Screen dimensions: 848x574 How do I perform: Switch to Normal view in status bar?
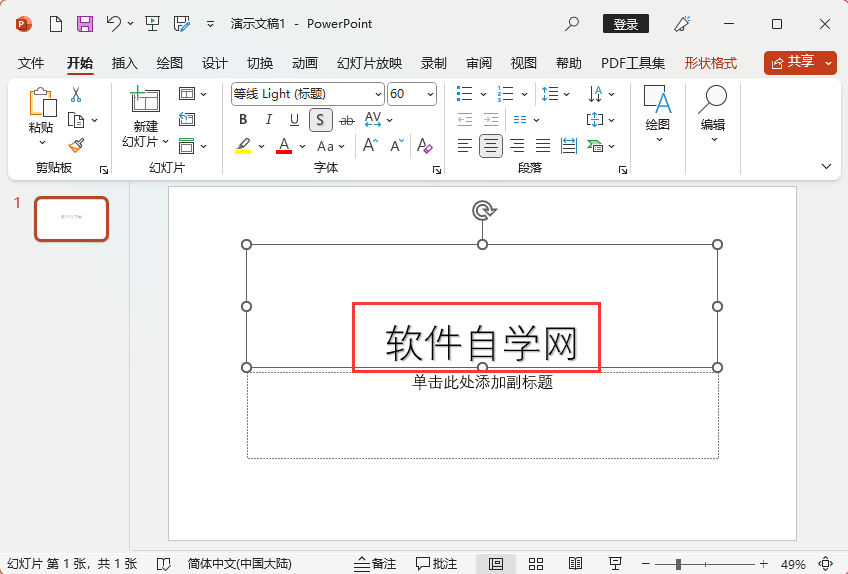point(496,564)
